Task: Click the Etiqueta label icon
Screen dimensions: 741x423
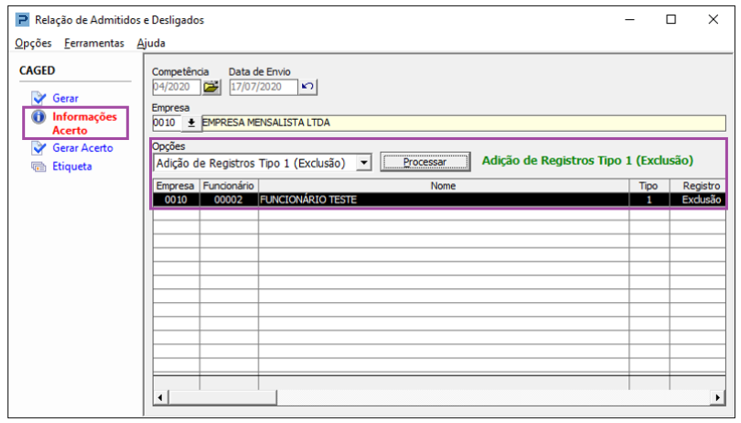Action: (x=38, y=166)
